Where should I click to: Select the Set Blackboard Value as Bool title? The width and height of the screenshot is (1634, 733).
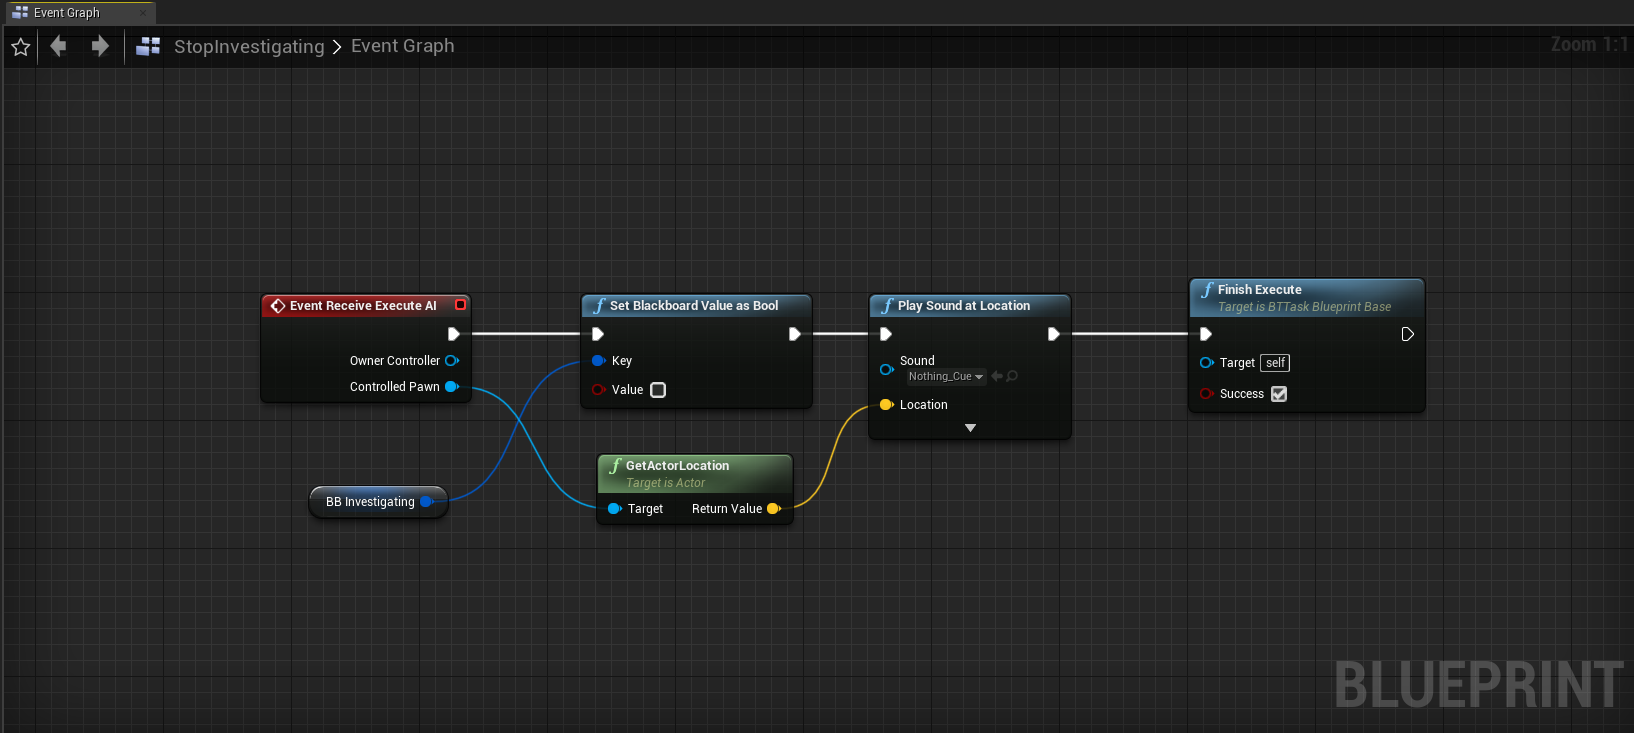(694, 306)
